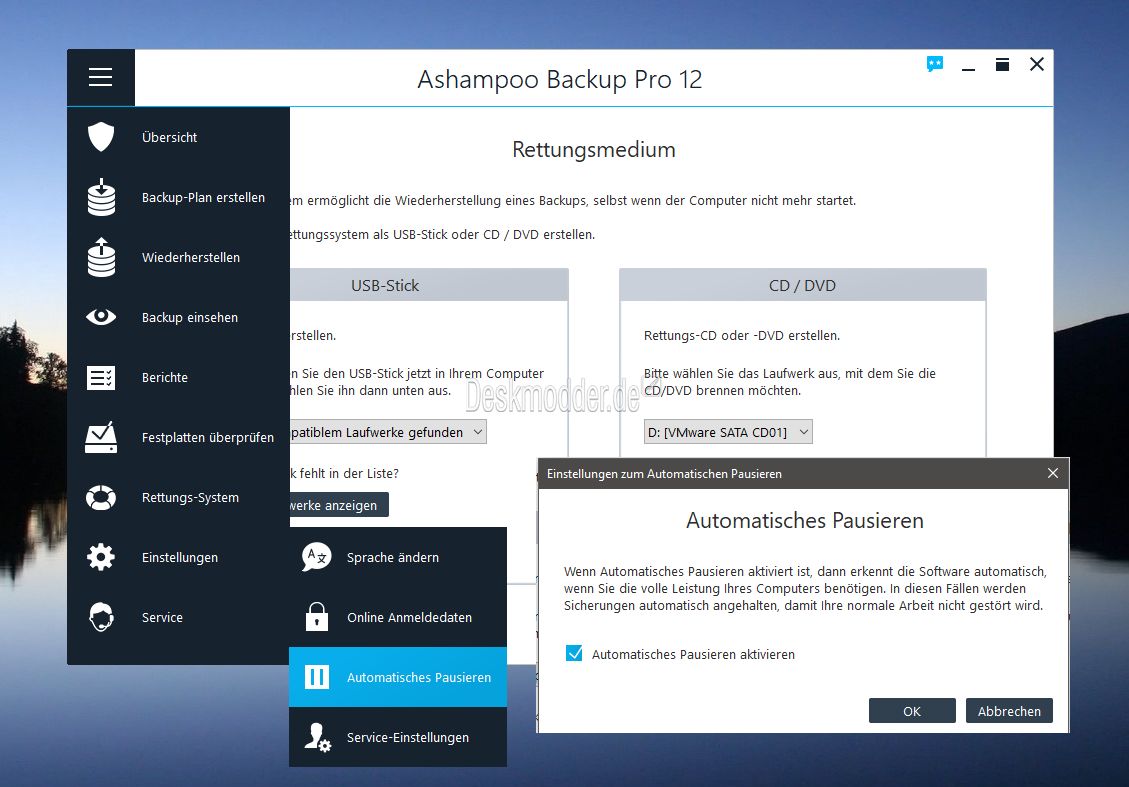Viewport: 1129px width, 787px height.
Task: Select Backup-Plan erstellen menu entry
Action: pyautogui.click(x=179, y=197)
